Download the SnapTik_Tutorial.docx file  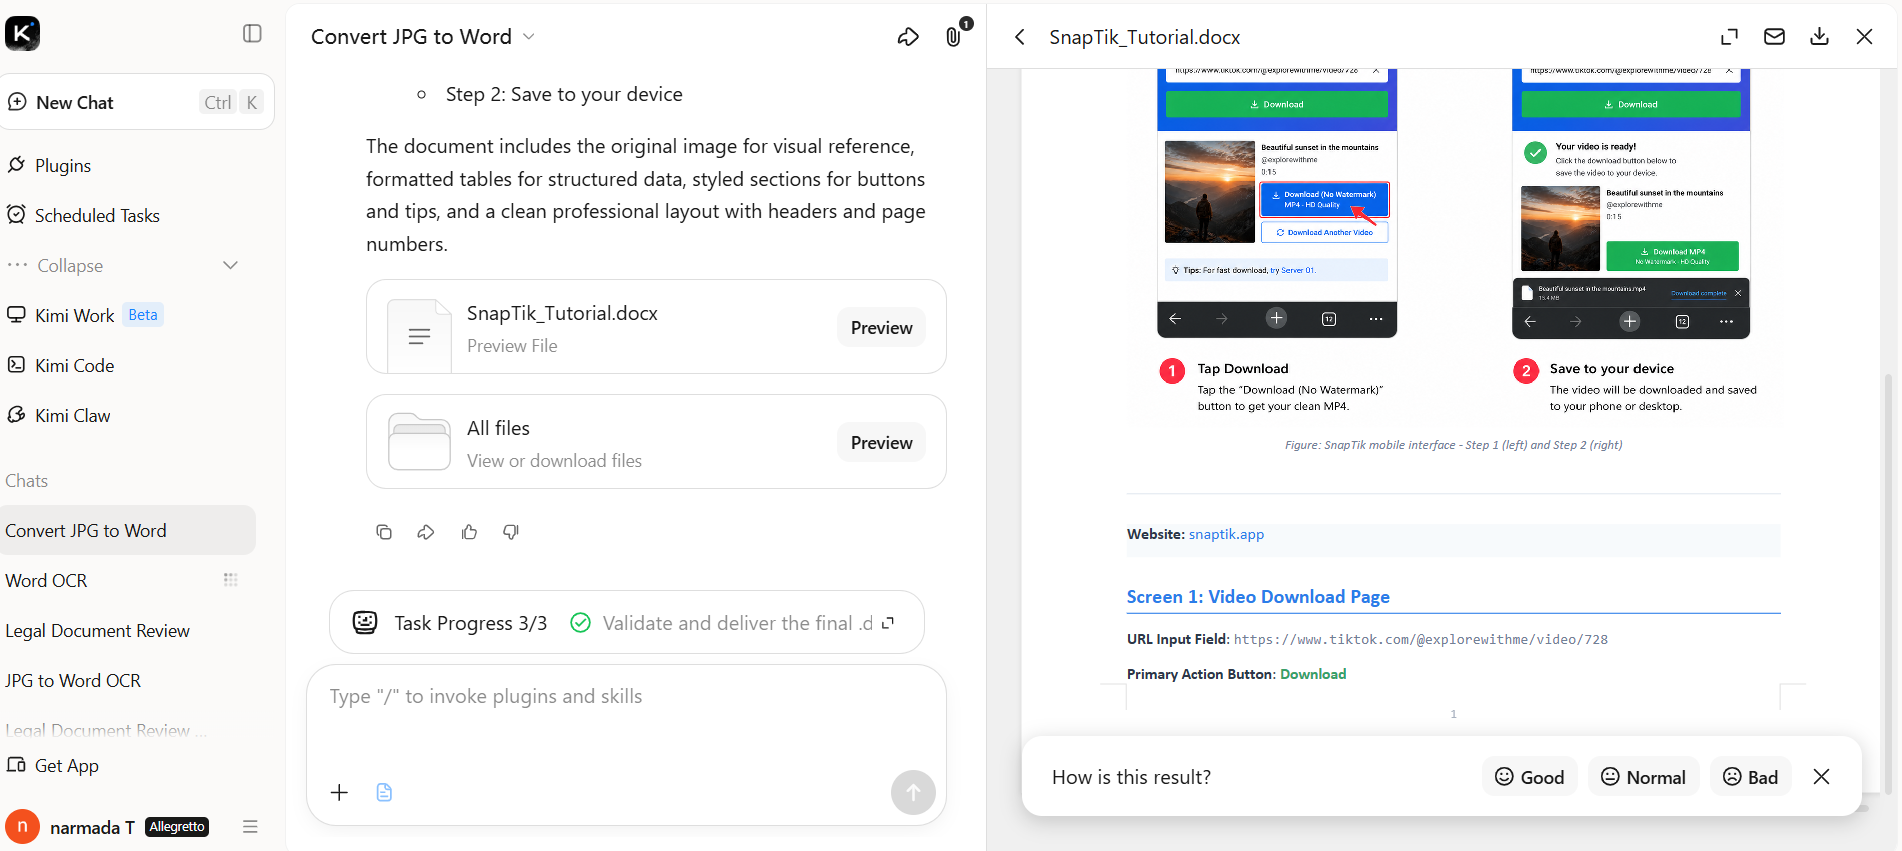[x=1820, y=37]
